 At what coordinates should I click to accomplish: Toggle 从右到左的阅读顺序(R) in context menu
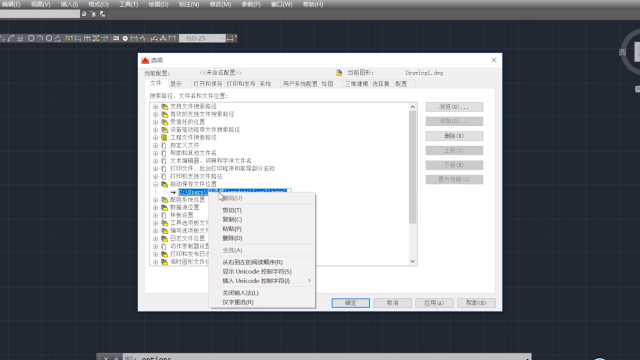click(262, 262)
